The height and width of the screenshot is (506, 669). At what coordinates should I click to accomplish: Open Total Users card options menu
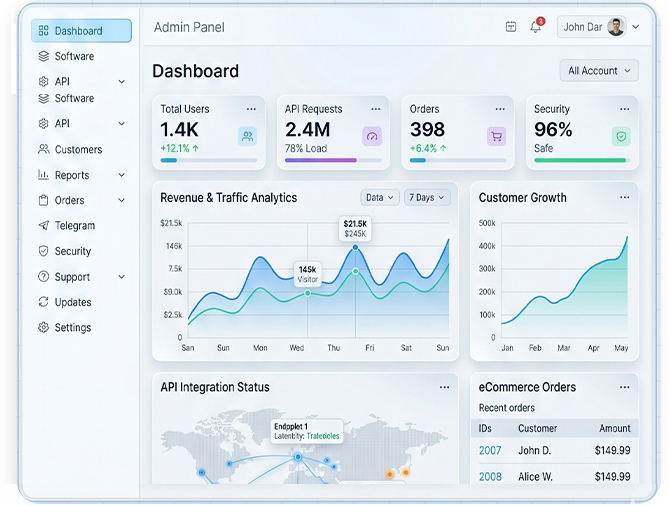click(251, 109)
